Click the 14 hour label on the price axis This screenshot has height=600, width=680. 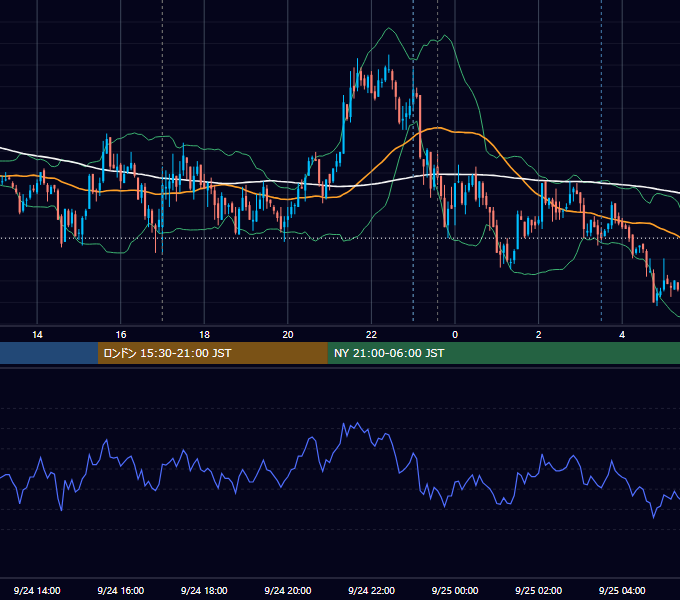coord(37,335)
